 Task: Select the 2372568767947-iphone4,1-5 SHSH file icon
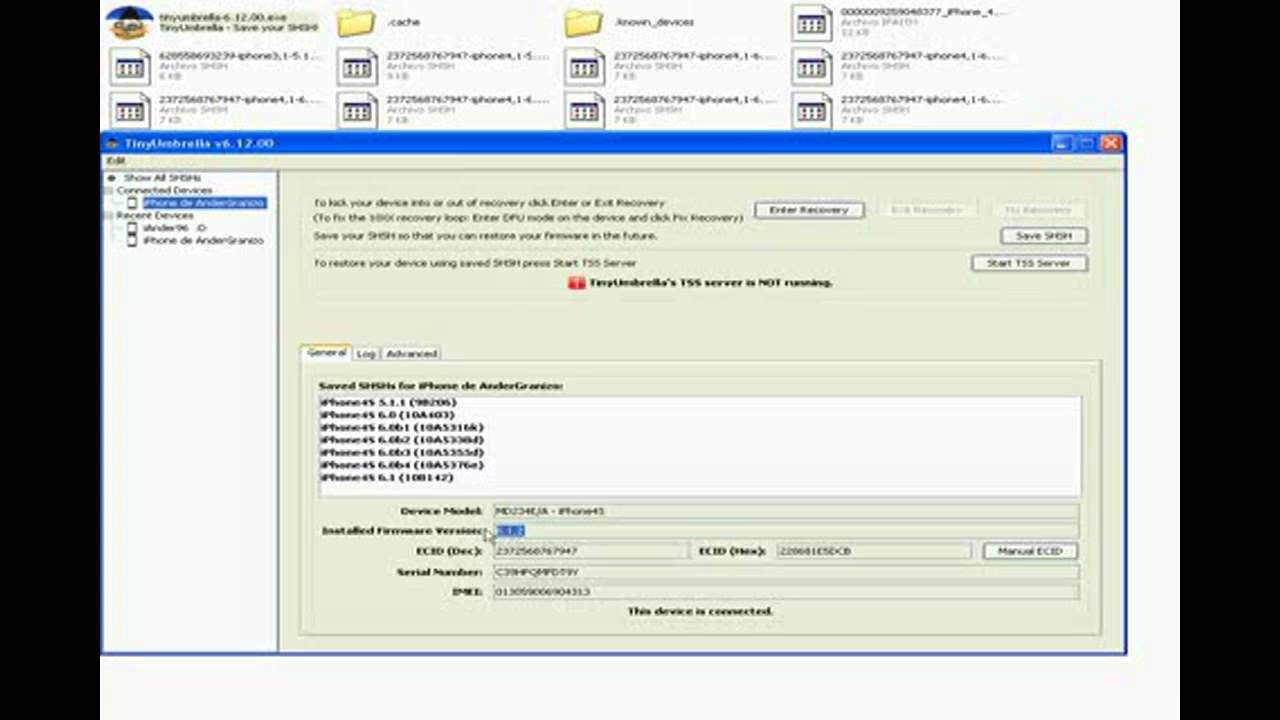pos(357,66)
